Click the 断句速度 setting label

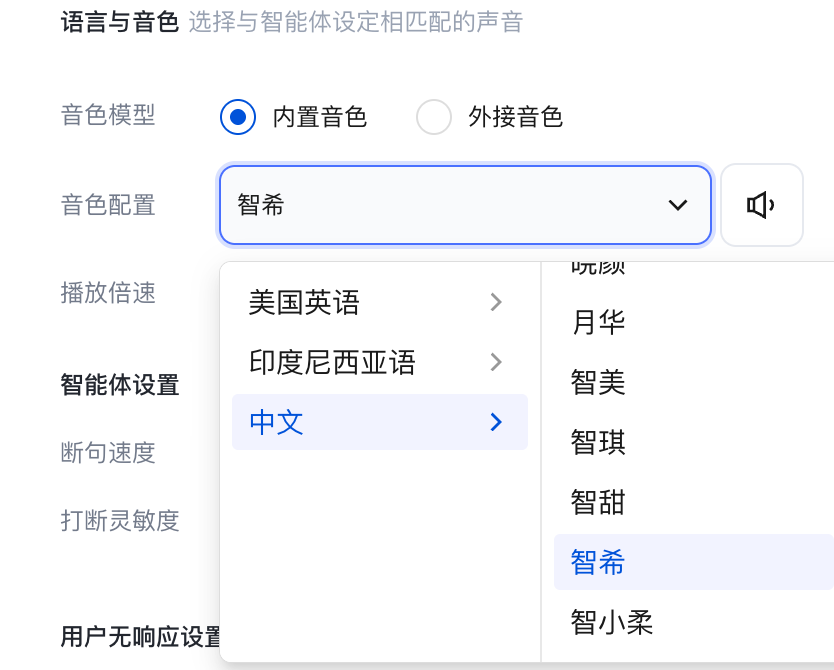coord(108,453)
